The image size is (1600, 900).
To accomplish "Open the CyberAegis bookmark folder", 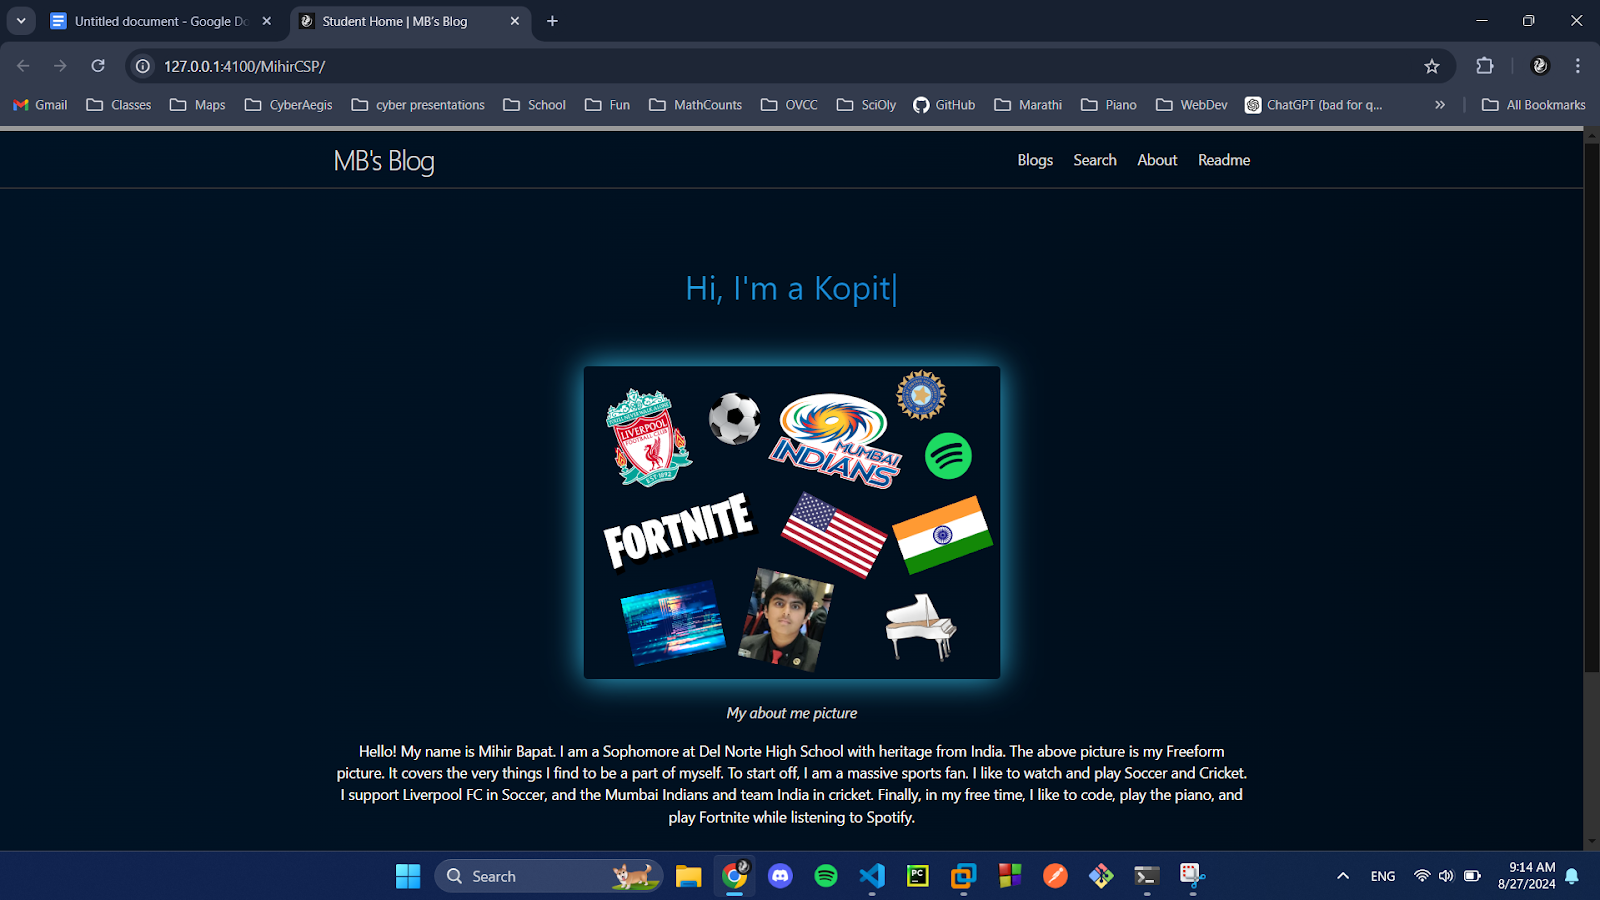I will (x=288, y=105).
